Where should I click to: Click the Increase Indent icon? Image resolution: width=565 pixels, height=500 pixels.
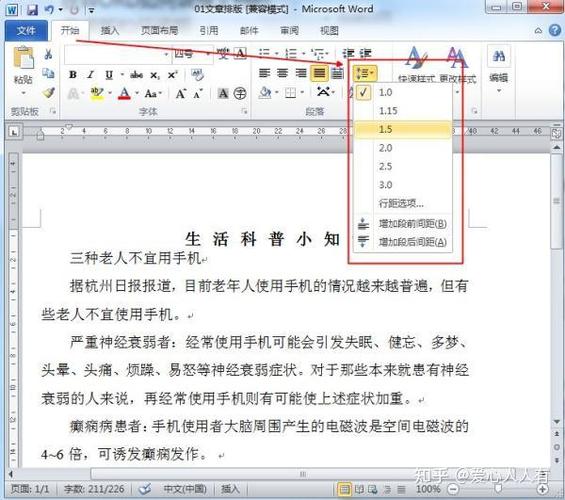[365, 53]
